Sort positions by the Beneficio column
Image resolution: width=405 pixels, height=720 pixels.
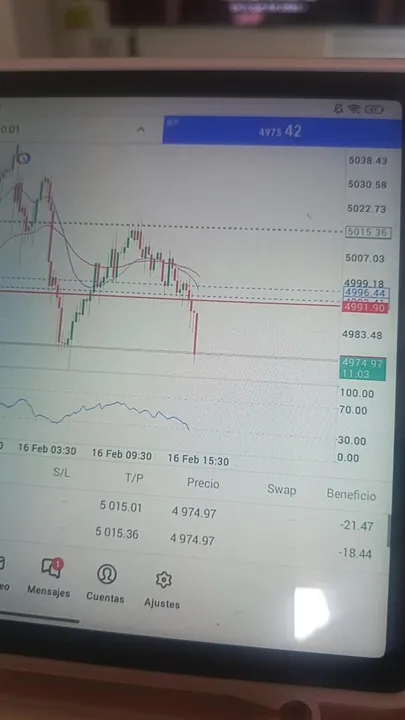coord(351,495)
